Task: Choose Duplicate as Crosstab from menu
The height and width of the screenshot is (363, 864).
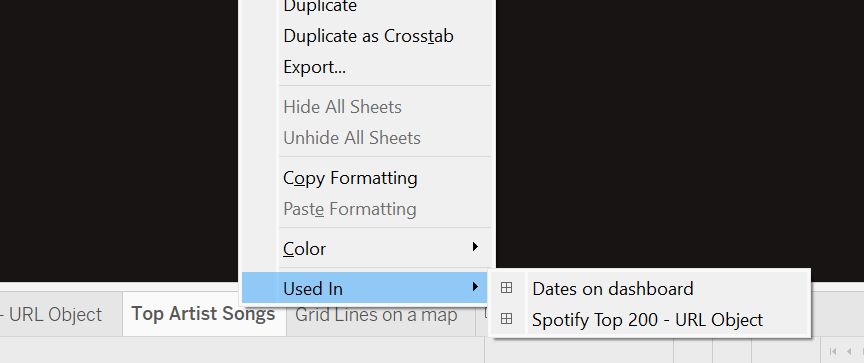Action: (x=368, y=36)
